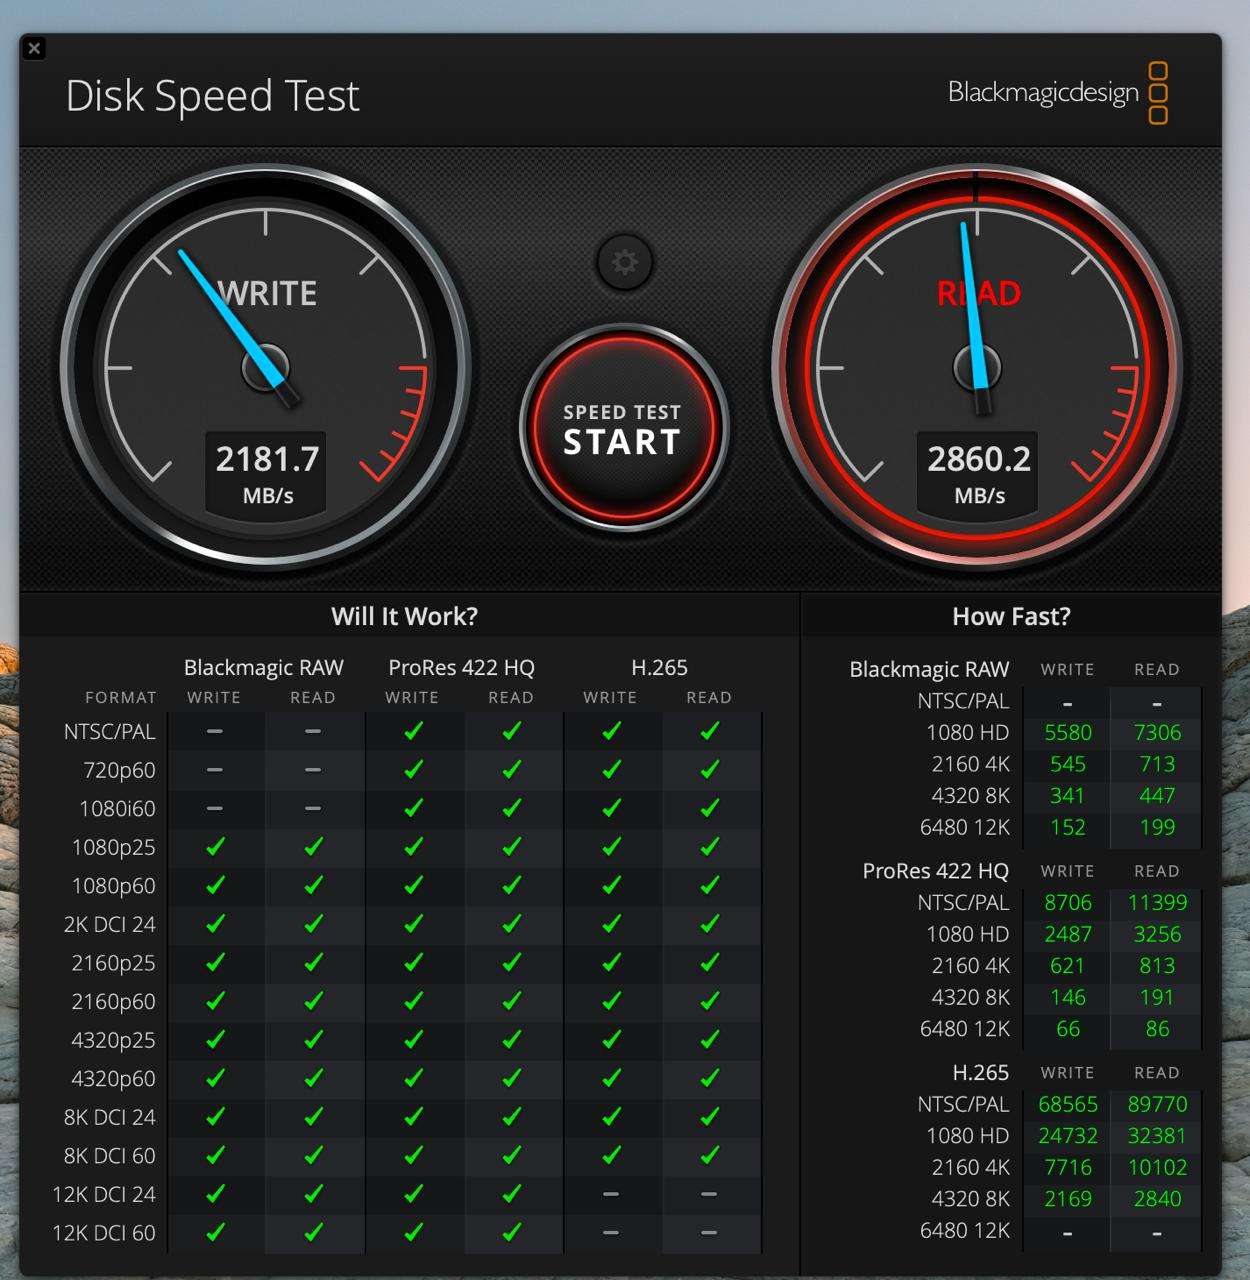Image resolution: width=1250 pixels, height=1280 pixels.
Task: Click the 8K DCI 24 format row label
Action: (109, 1117)
